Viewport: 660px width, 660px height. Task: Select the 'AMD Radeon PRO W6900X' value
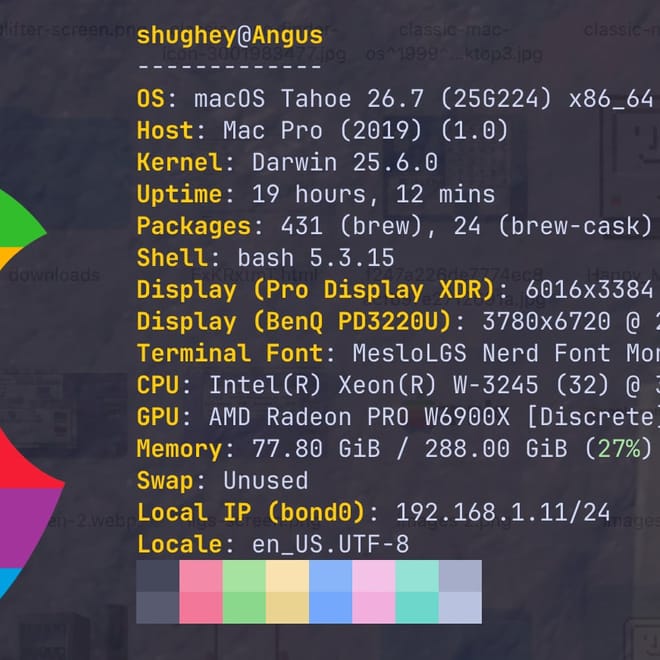point(359,418)
